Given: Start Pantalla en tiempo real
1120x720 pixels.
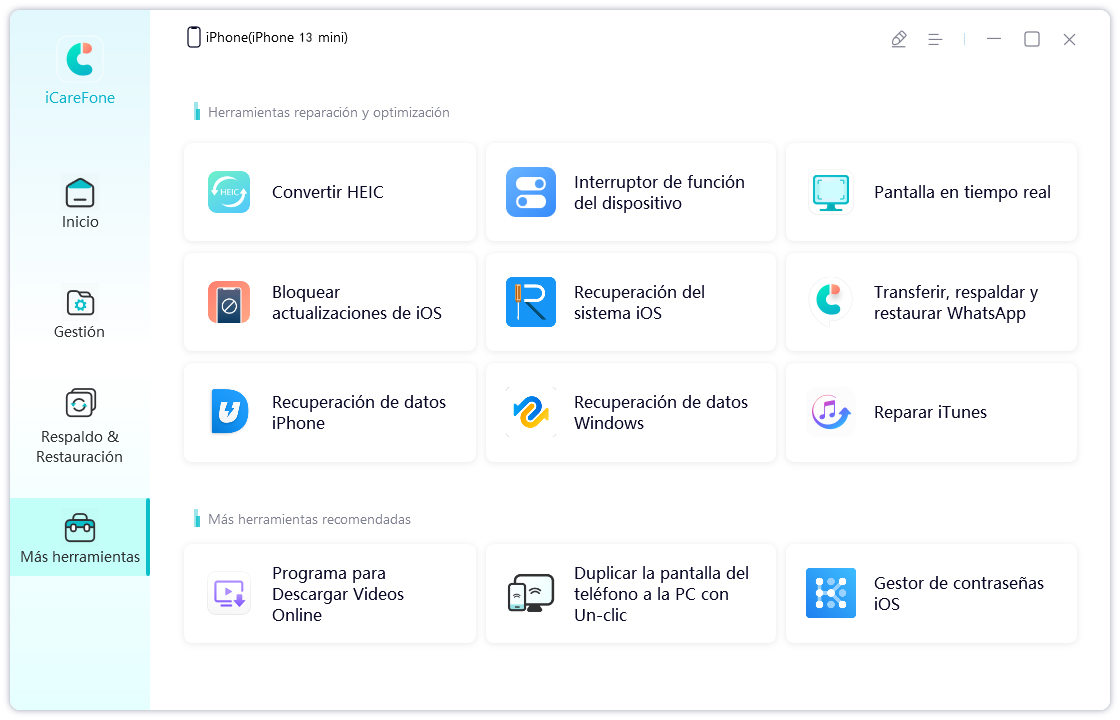Looking at the screenshot, I should click(x=931, y=192).
